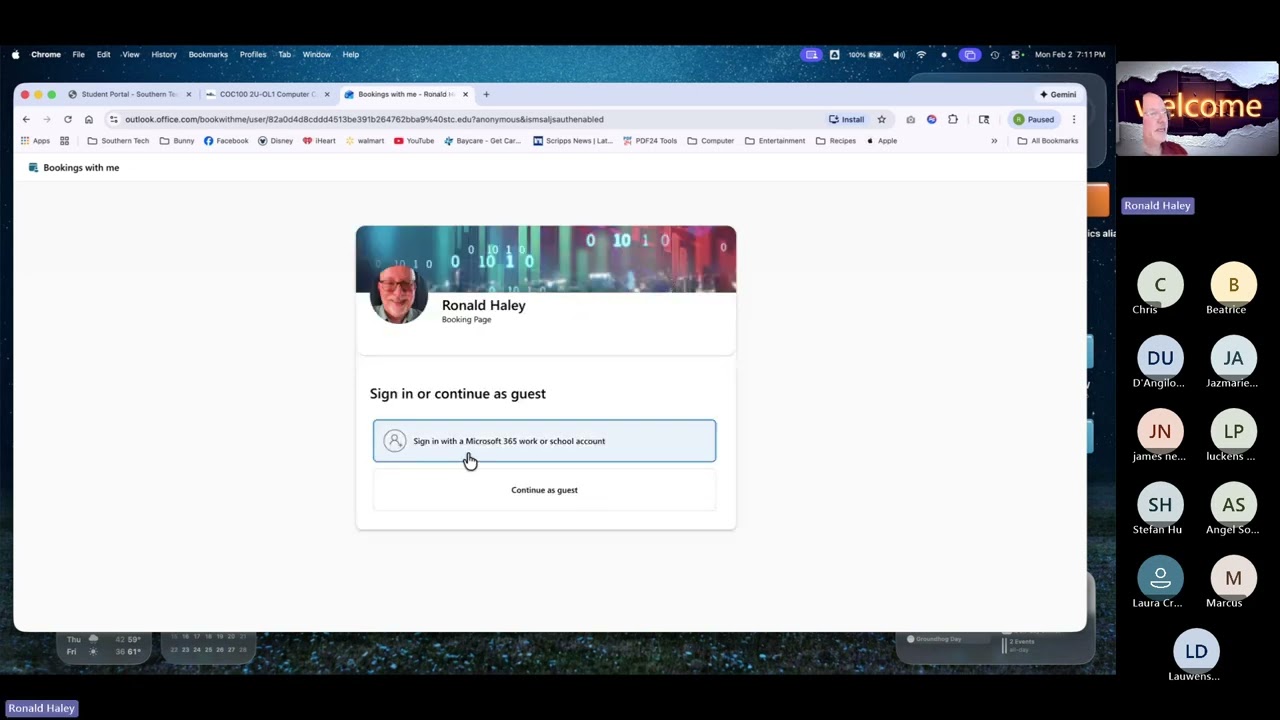Click the Chrome home icon
Image resolution: width=1280 pixels, height=720 pixels.
pos(88,119)
